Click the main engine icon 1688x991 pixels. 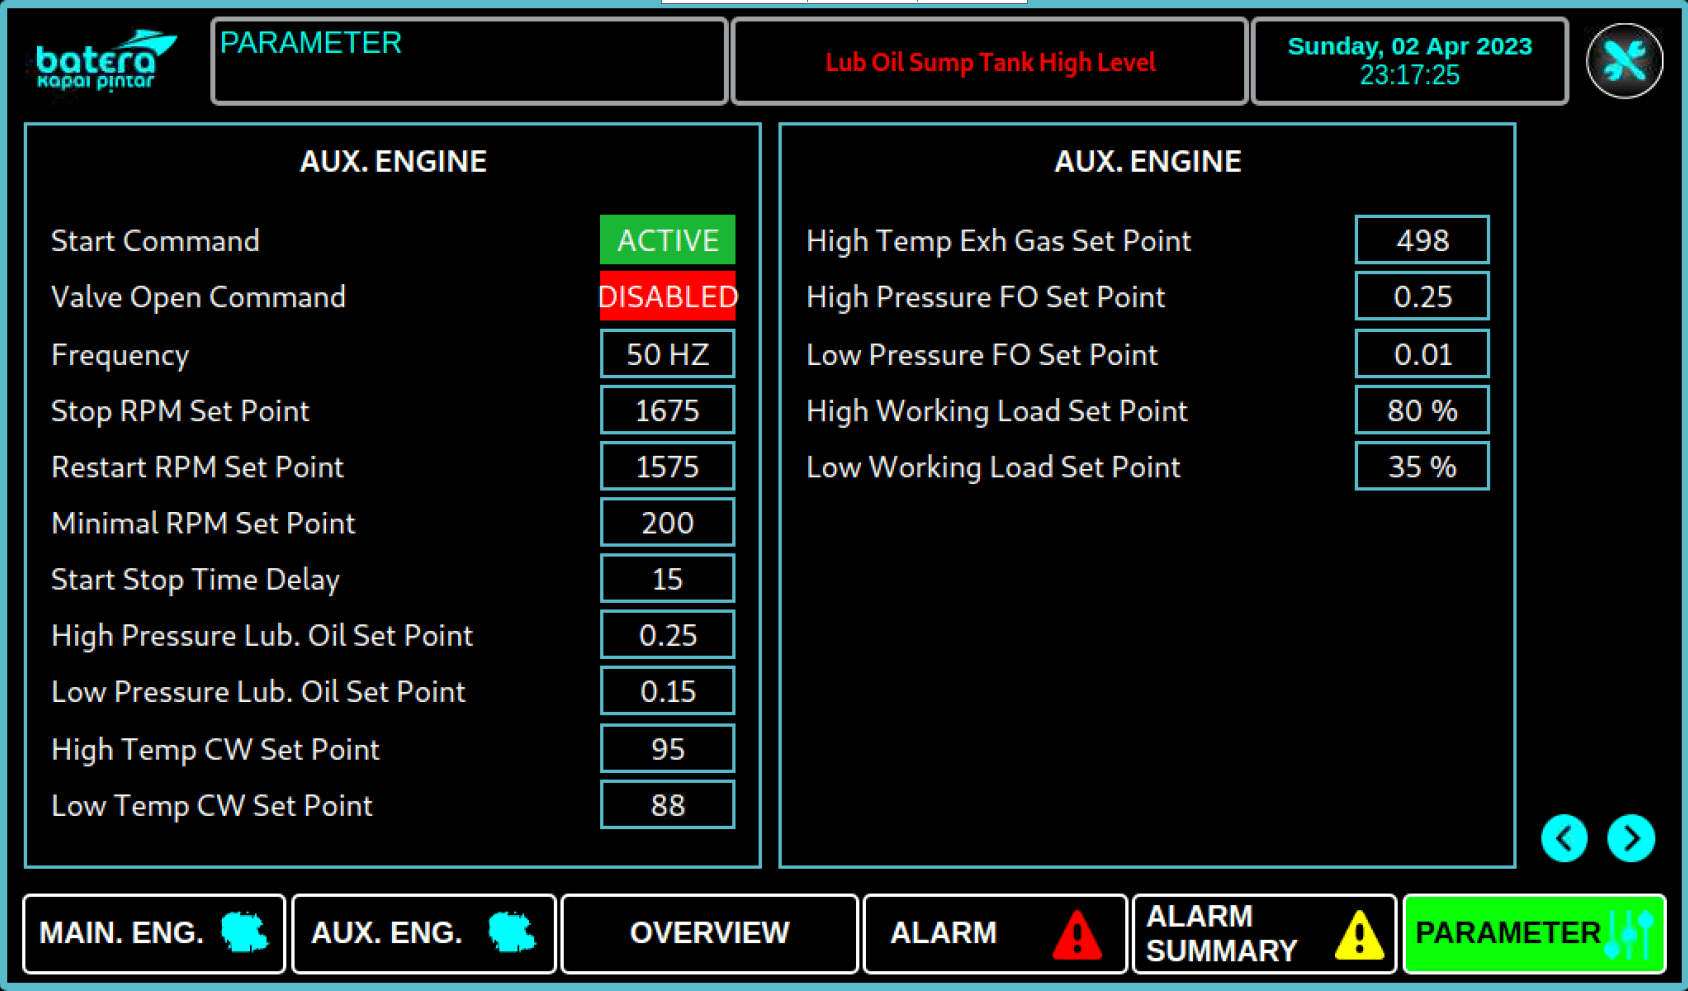(244, 932)
